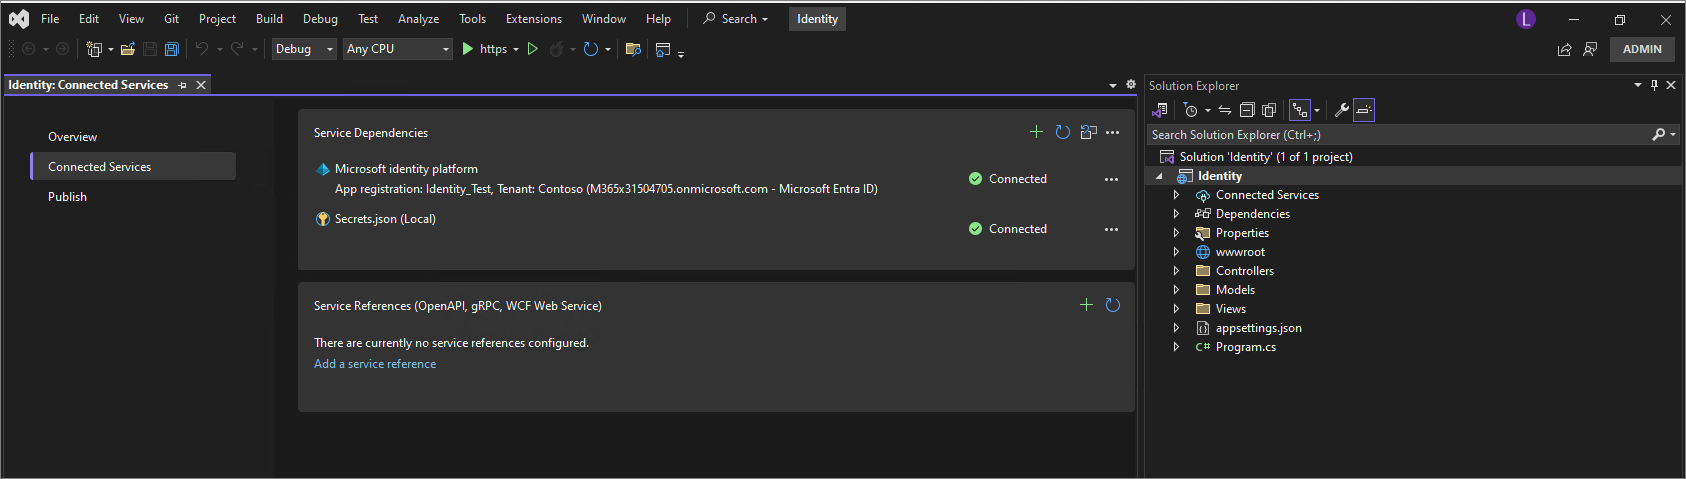The height and width of the screenshot is (479, 1686).
Task: Click the Identity solution name button in title bar
Action: [817, 19]
